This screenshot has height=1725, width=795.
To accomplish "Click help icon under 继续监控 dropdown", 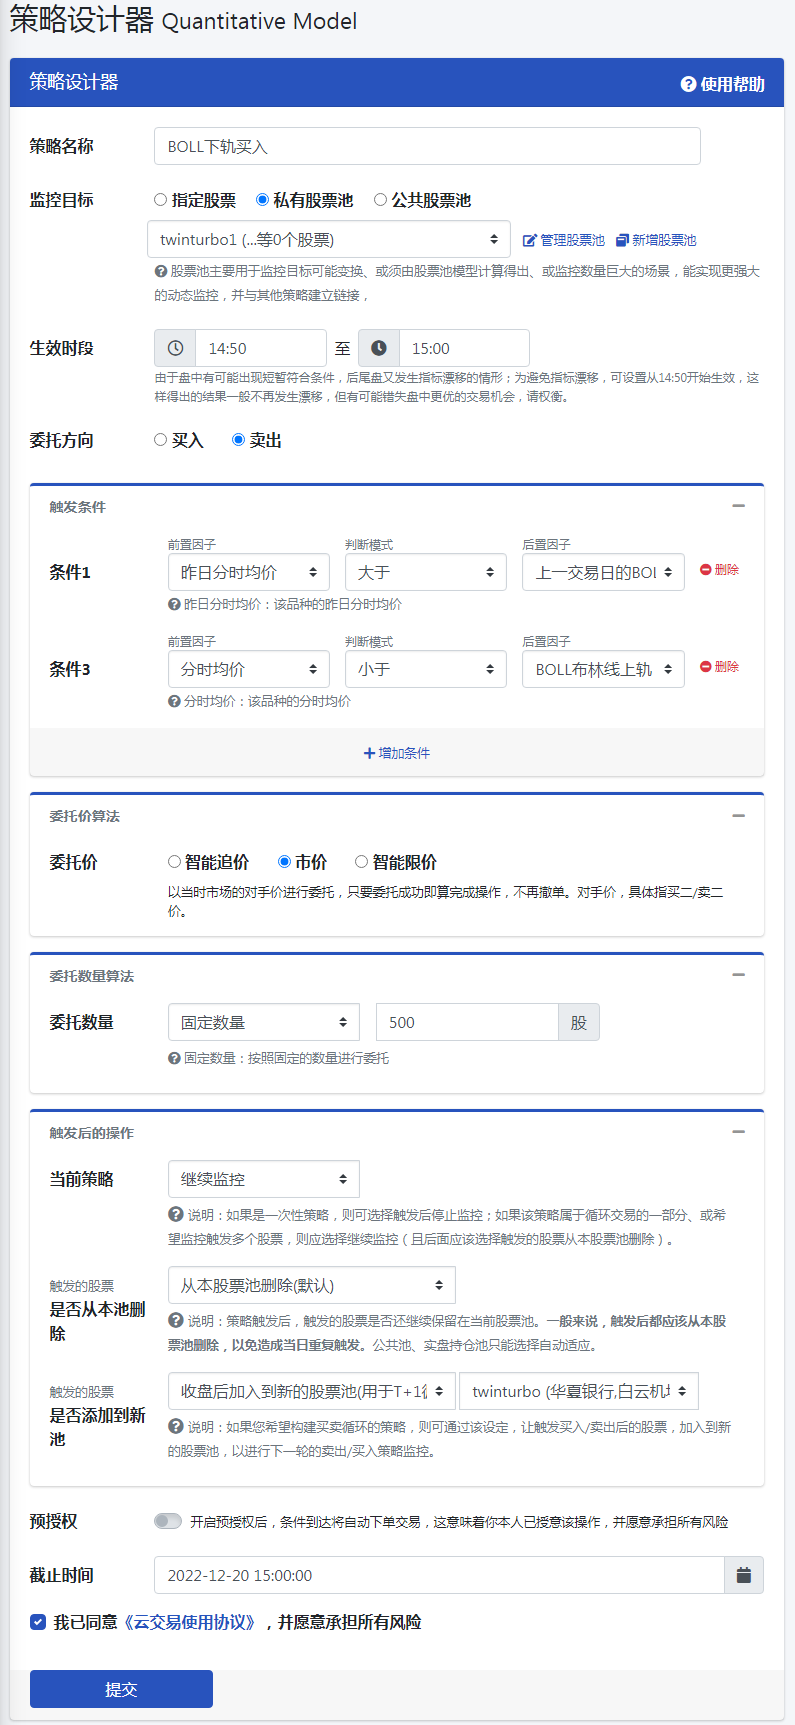I will click(175, 1215).
